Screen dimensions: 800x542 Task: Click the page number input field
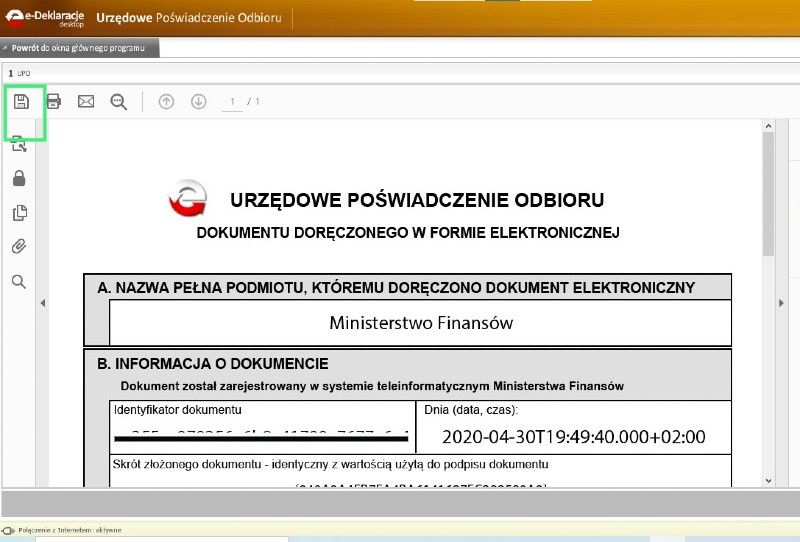(x=232, y=102)
